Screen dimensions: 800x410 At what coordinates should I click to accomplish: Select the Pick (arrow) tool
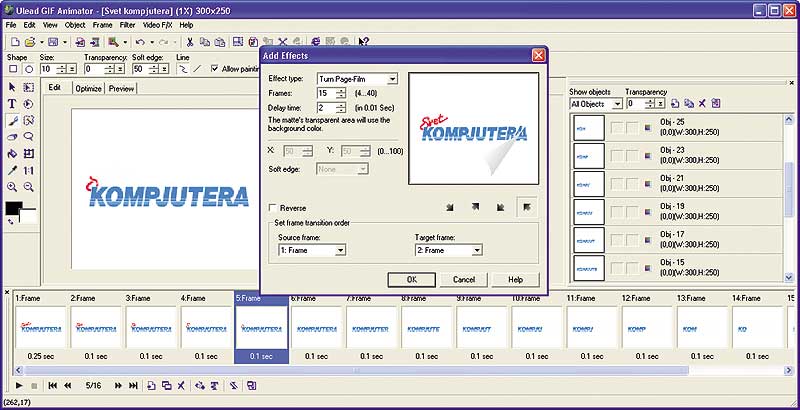point(12,88)
